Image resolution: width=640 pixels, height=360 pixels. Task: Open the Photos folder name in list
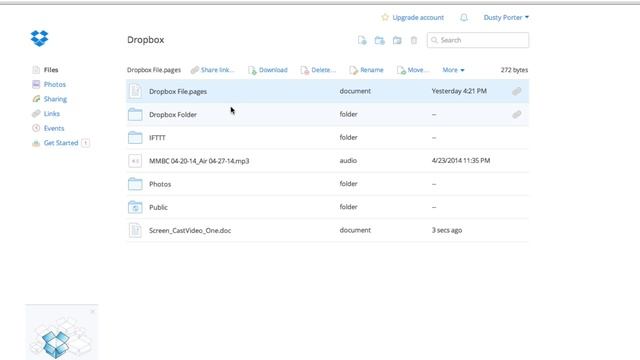point(160,184)
